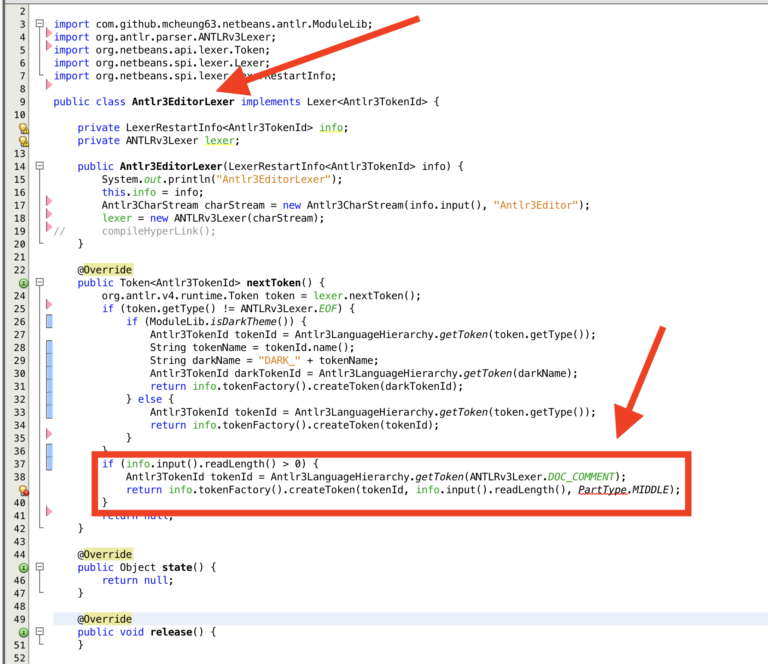Collapse the Antlr3EditorLexer constructor fold
This screenshot has height=664, width=768.
click(40, 166)
